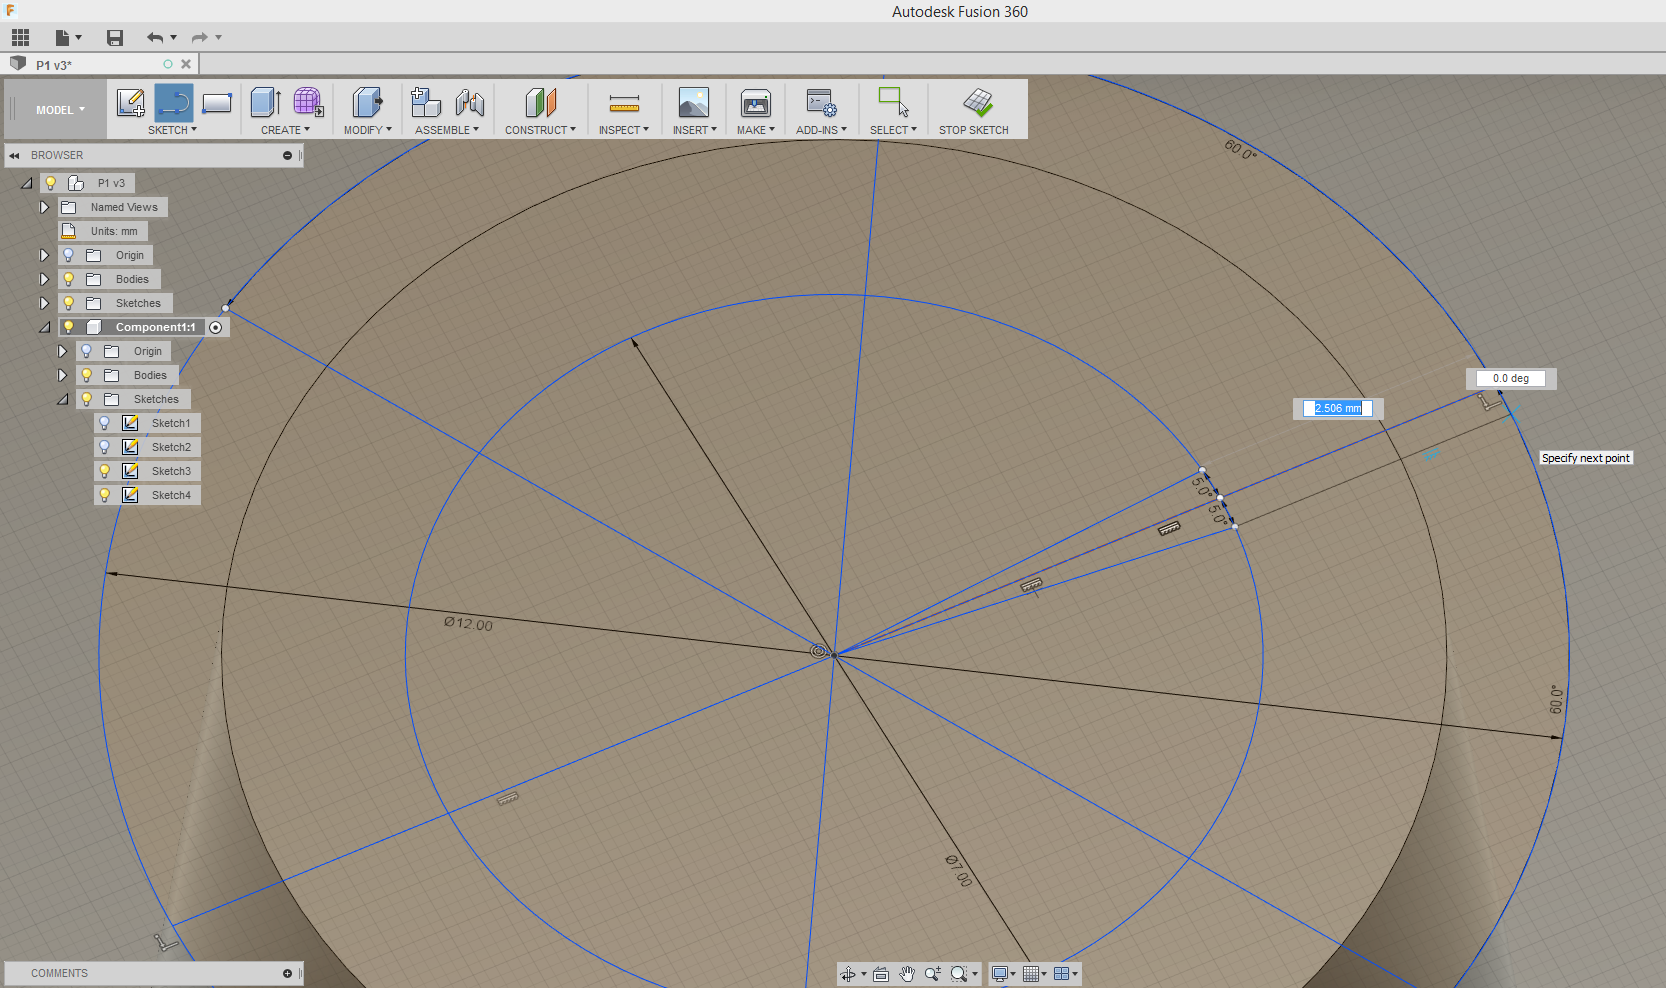The height and width of the screenshot is (988, 1666).
Task: Click the Measure ruler Inspect icon
Action: pos(624,103)
